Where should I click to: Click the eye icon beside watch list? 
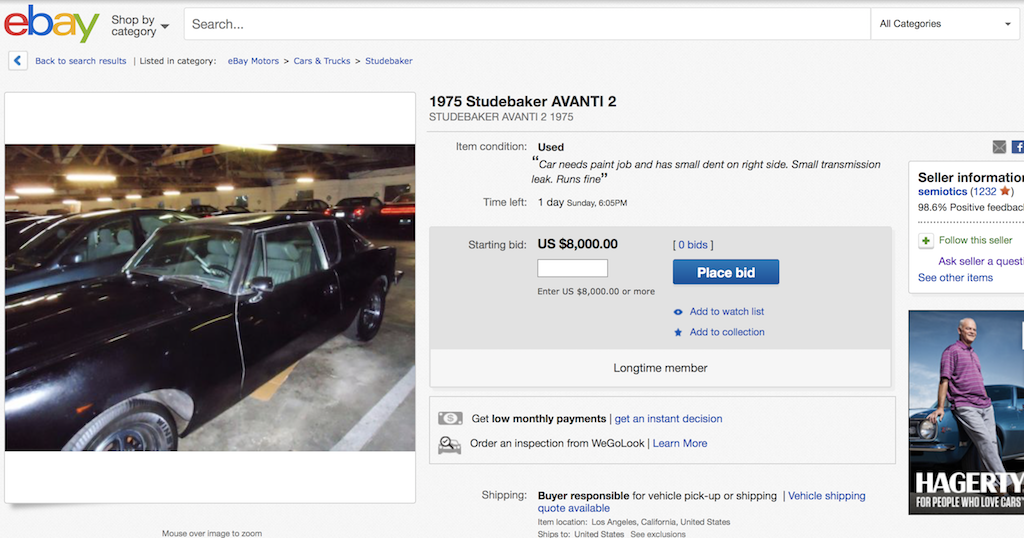click(678, 312)
